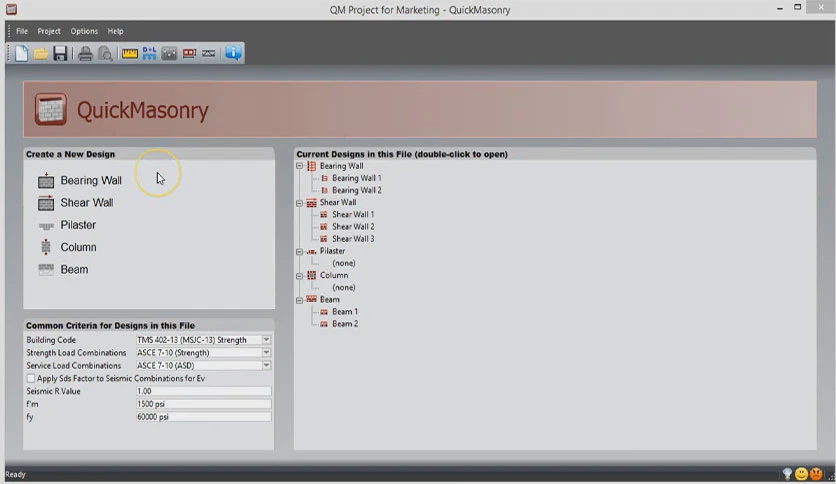The width and height of the screenshot is (836, 484).
Task: Create a new Pilaster design
Action: 67,225
